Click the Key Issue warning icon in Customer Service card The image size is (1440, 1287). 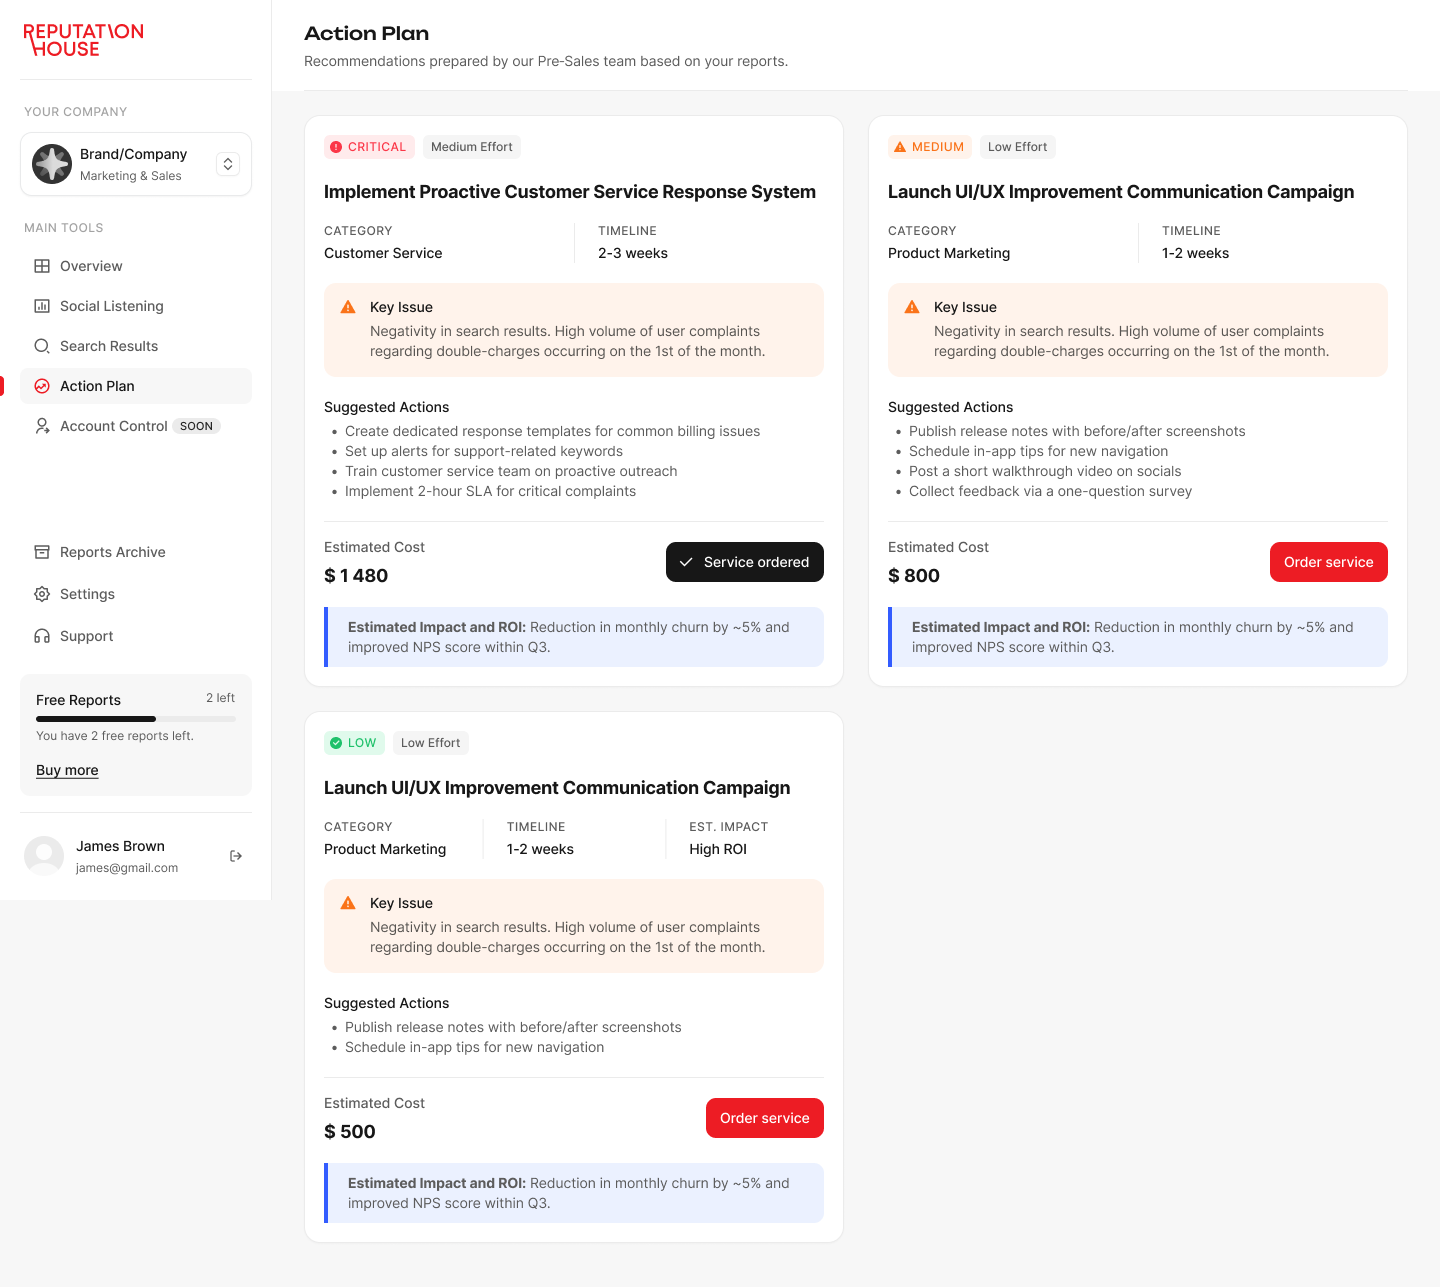pyautogui.click(x=348, y=307)
